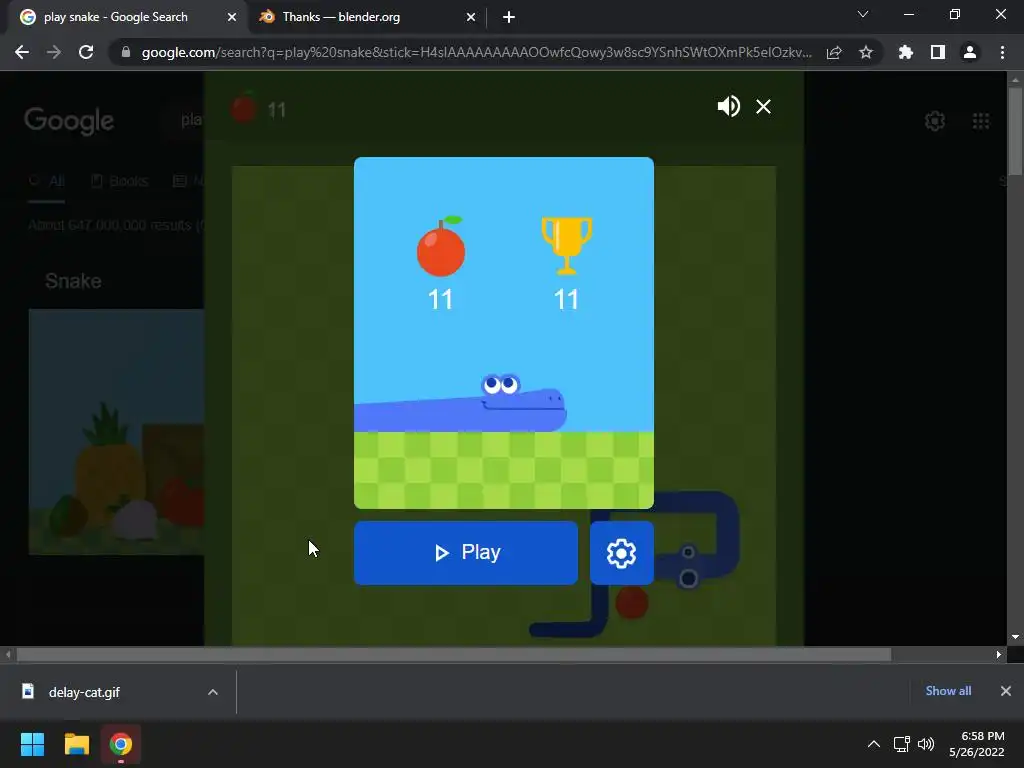Open Chrome extensions puzzle icon

905,52
